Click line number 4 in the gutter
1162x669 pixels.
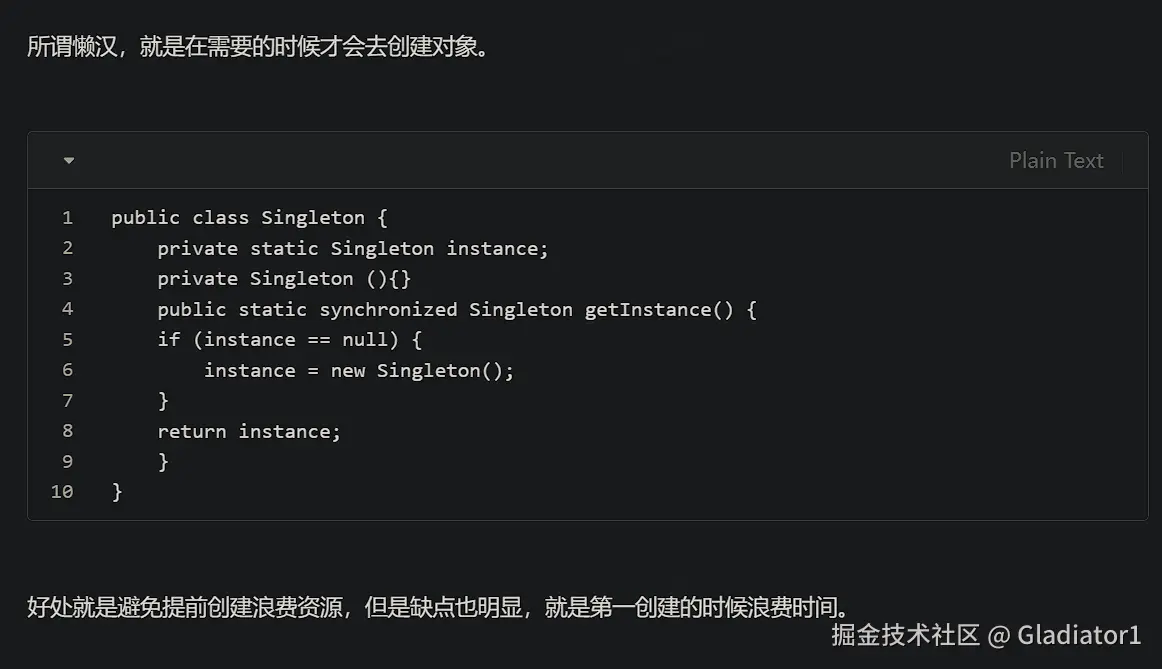pos(67,309)
